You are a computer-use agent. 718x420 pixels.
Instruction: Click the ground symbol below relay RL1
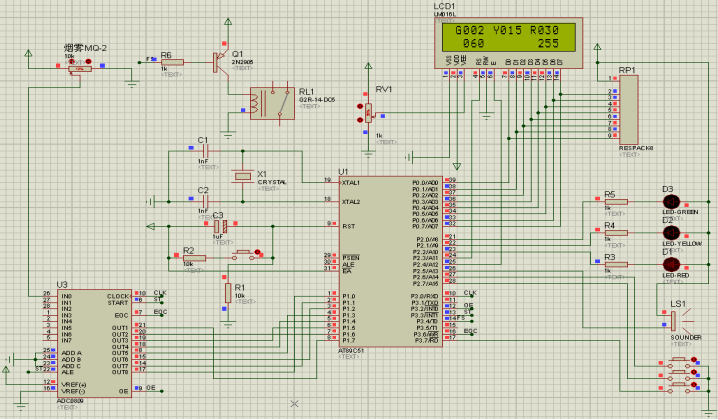(228, 136)
